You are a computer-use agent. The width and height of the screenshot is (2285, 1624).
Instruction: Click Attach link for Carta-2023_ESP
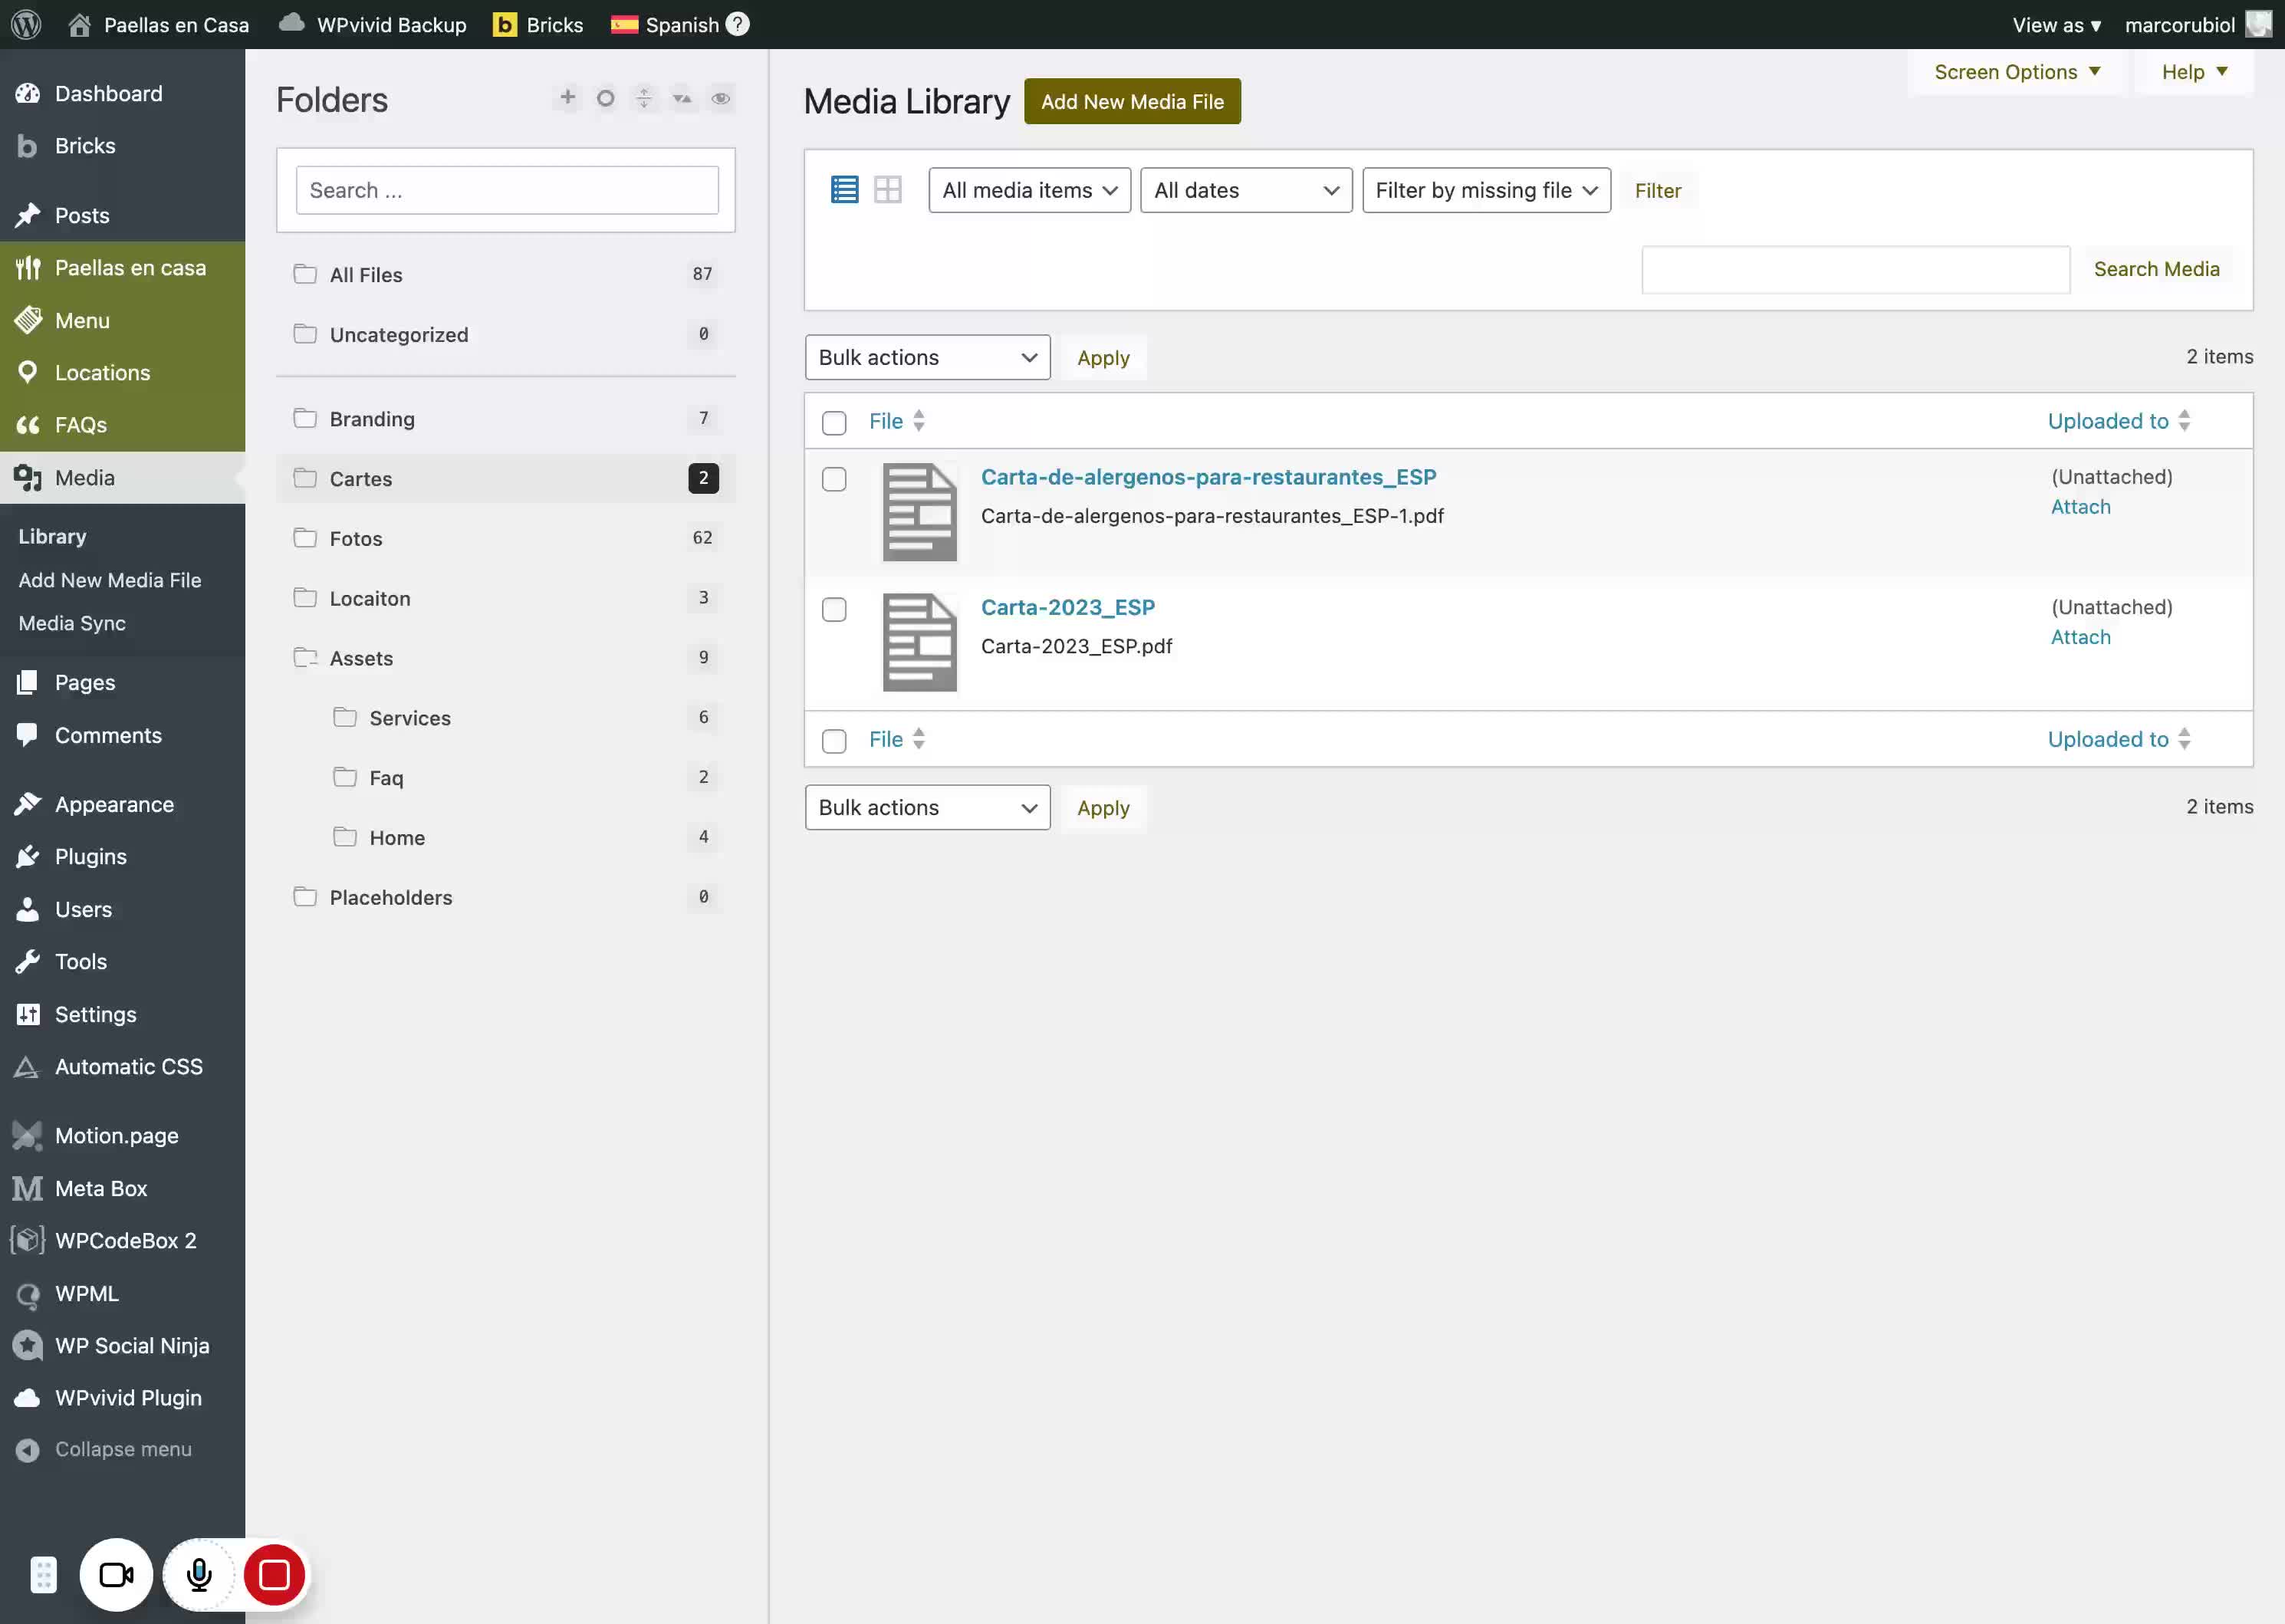[x=2081, y=637]
